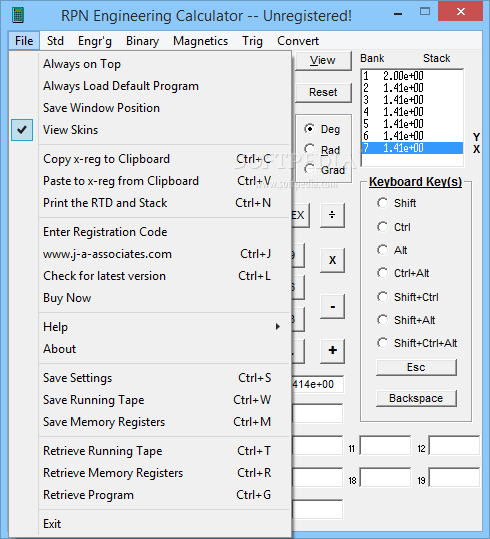Screen dimensions: 490x539
Task: Select the Rad angle mode
Action: coord(322,150)
